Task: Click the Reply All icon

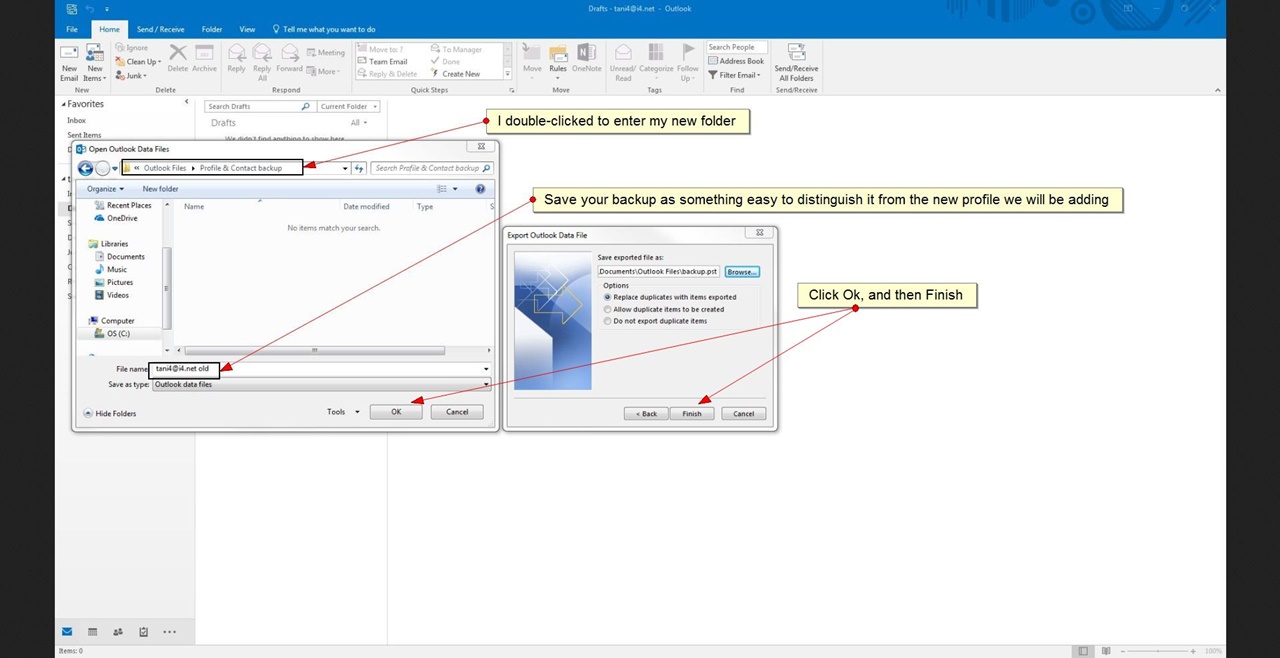Action: point(262,62)
